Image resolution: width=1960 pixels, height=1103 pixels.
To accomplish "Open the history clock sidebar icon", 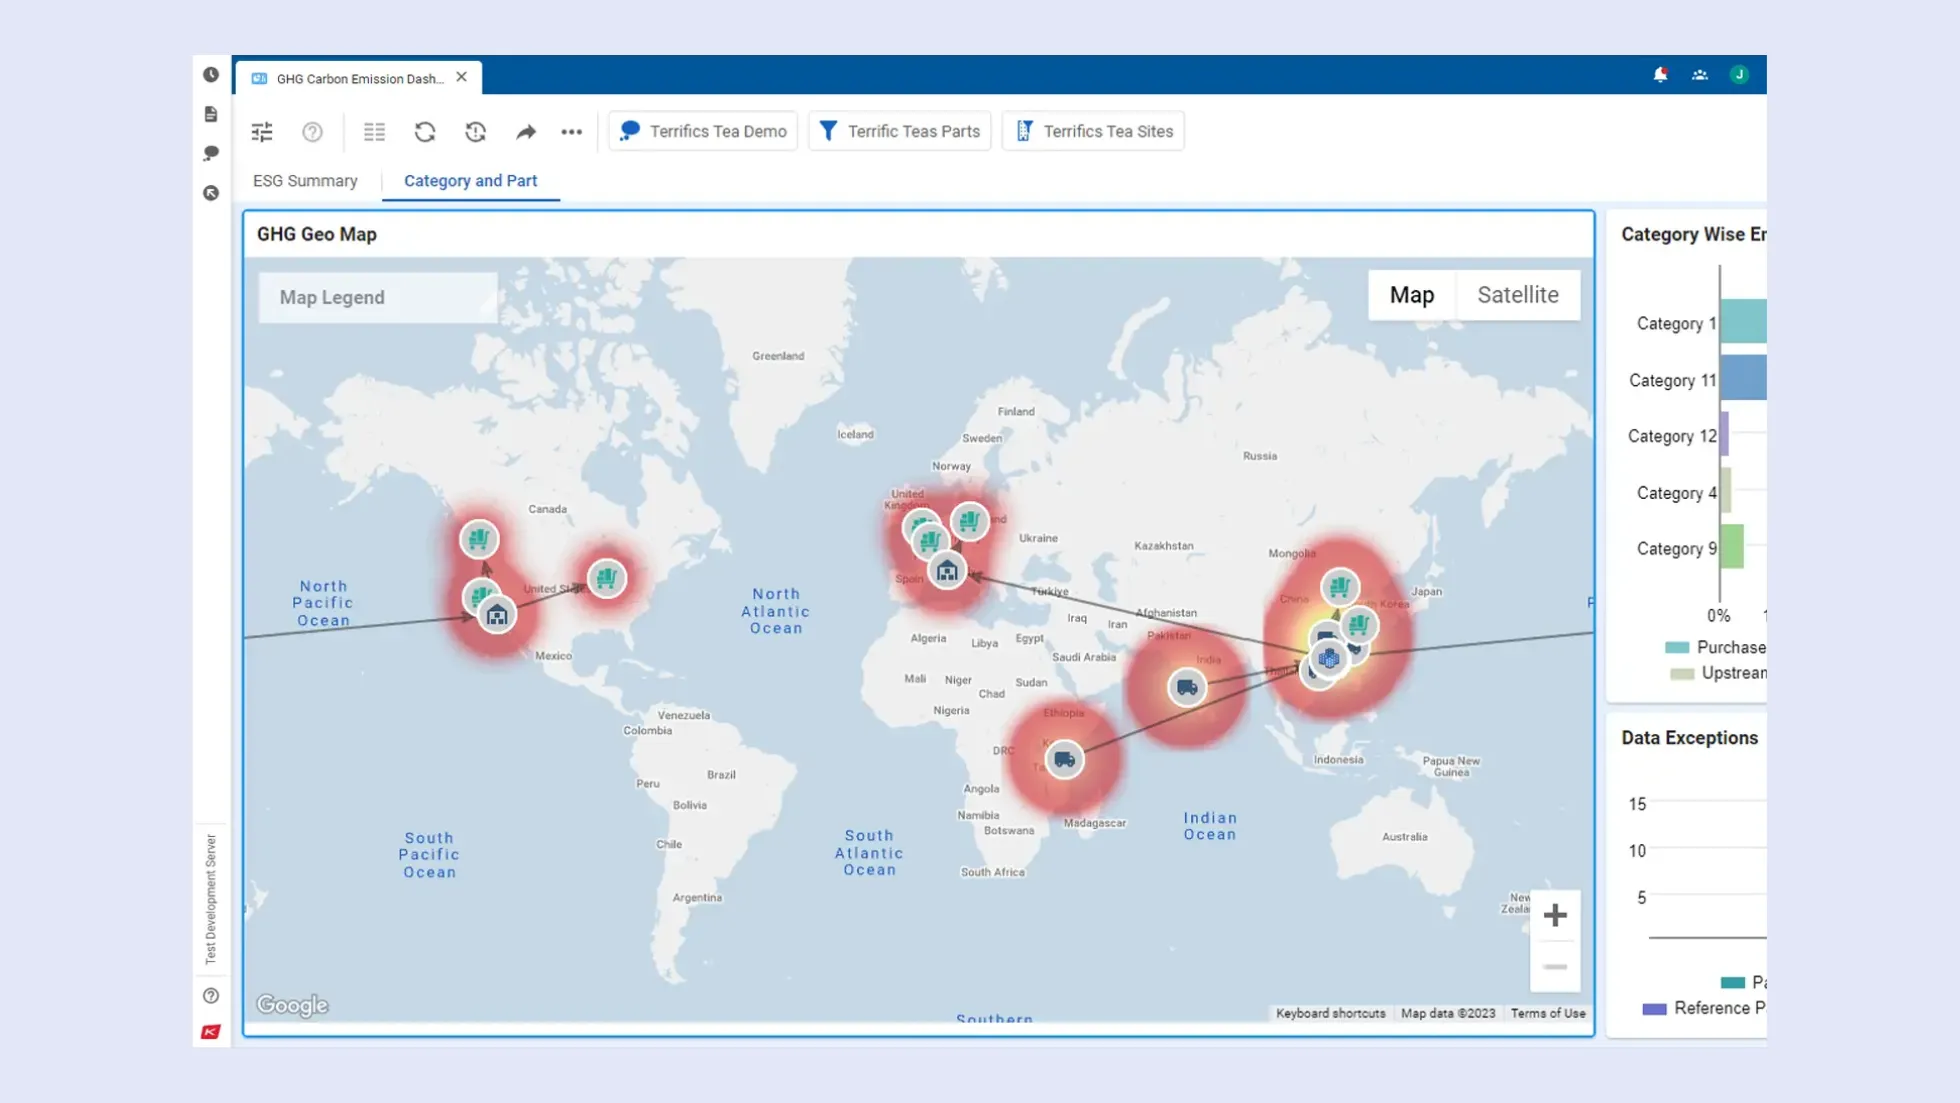I will 211,75.
